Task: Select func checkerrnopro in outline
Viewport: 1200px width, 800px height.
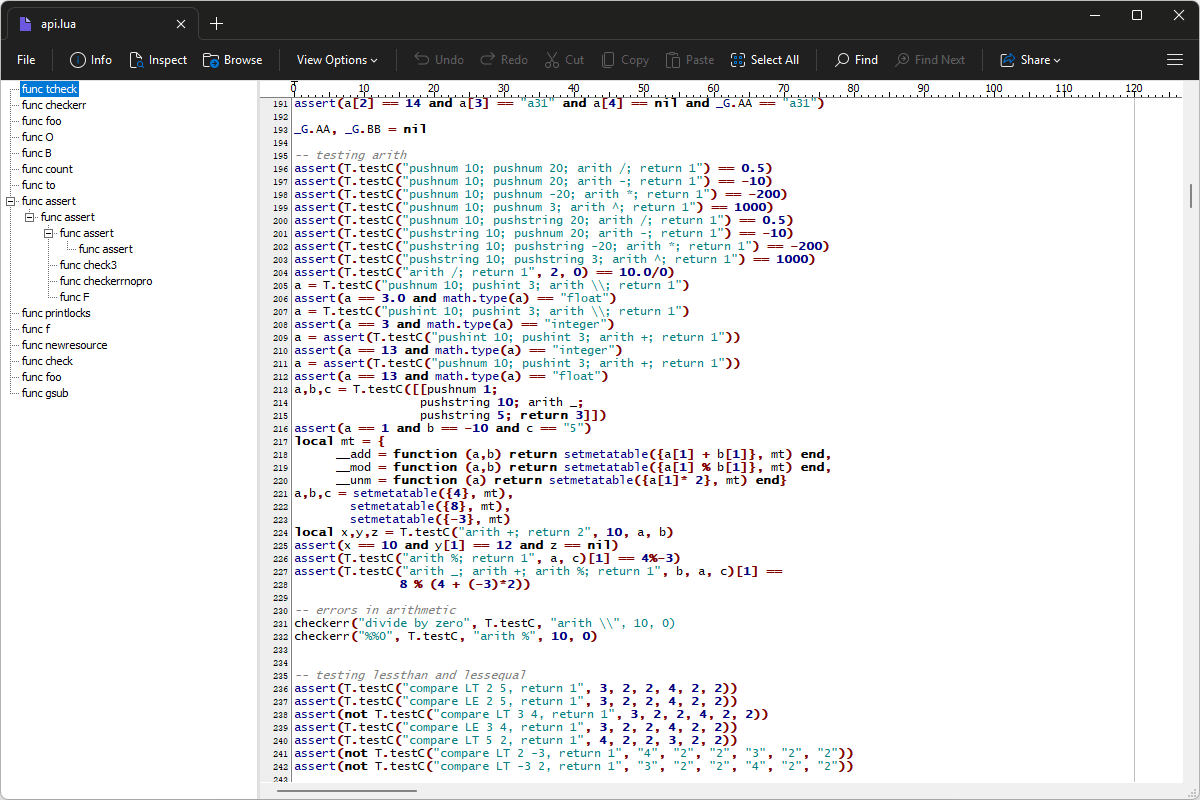Action: 106,281
